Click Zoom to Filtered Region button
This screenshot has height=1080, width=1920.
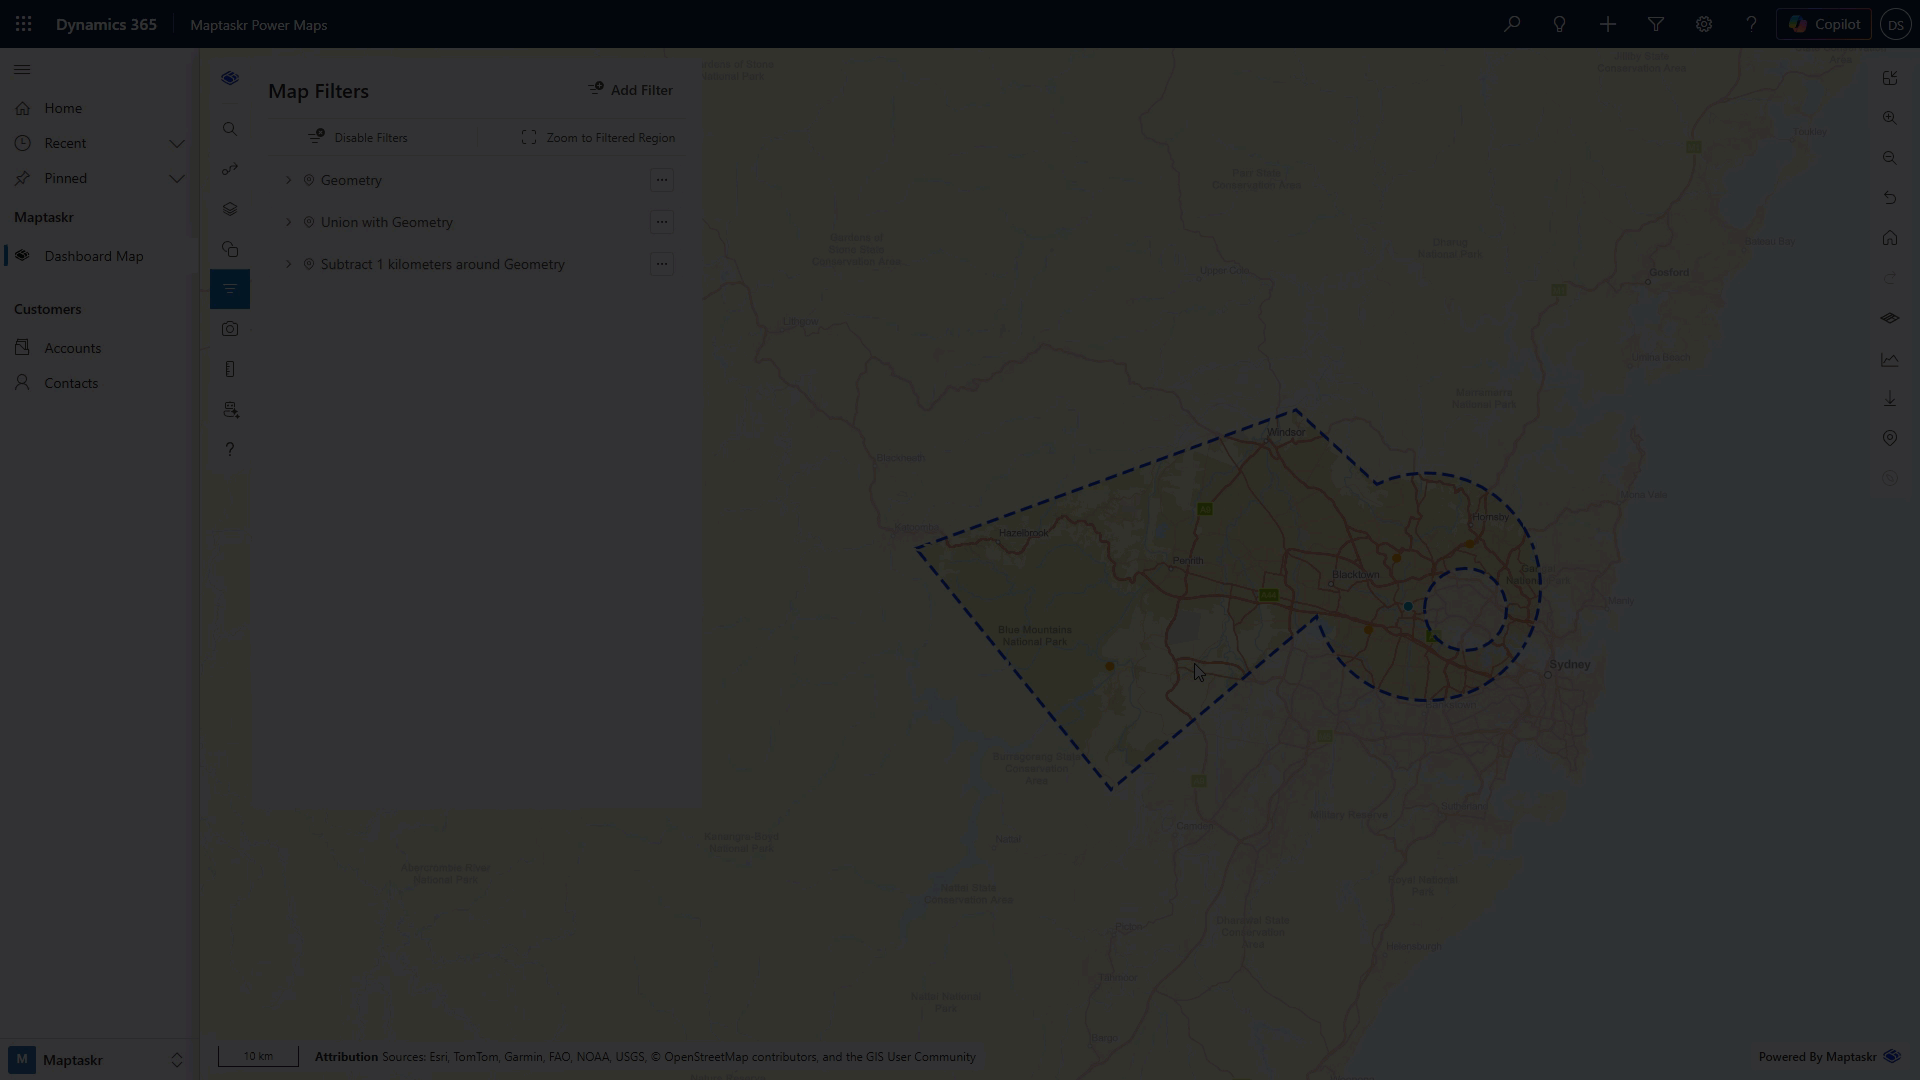click(598, 138)
